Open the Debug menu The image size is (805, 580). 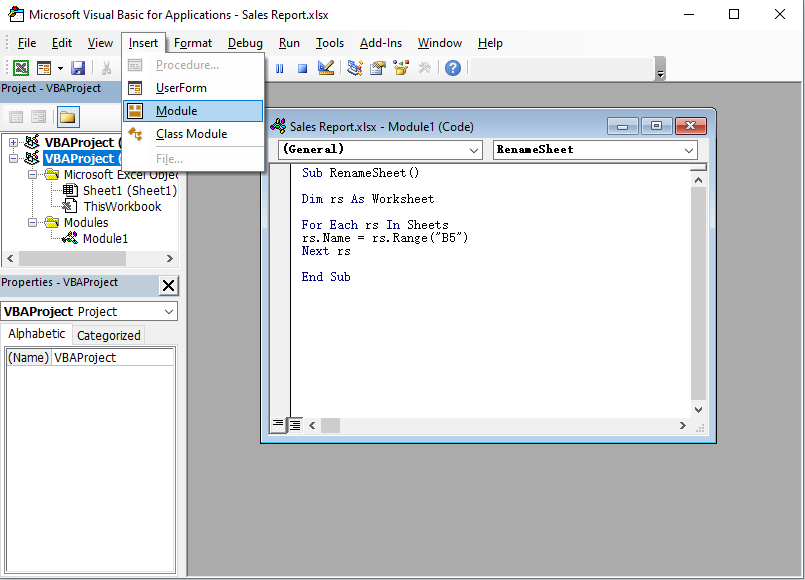tap(245, 43)
